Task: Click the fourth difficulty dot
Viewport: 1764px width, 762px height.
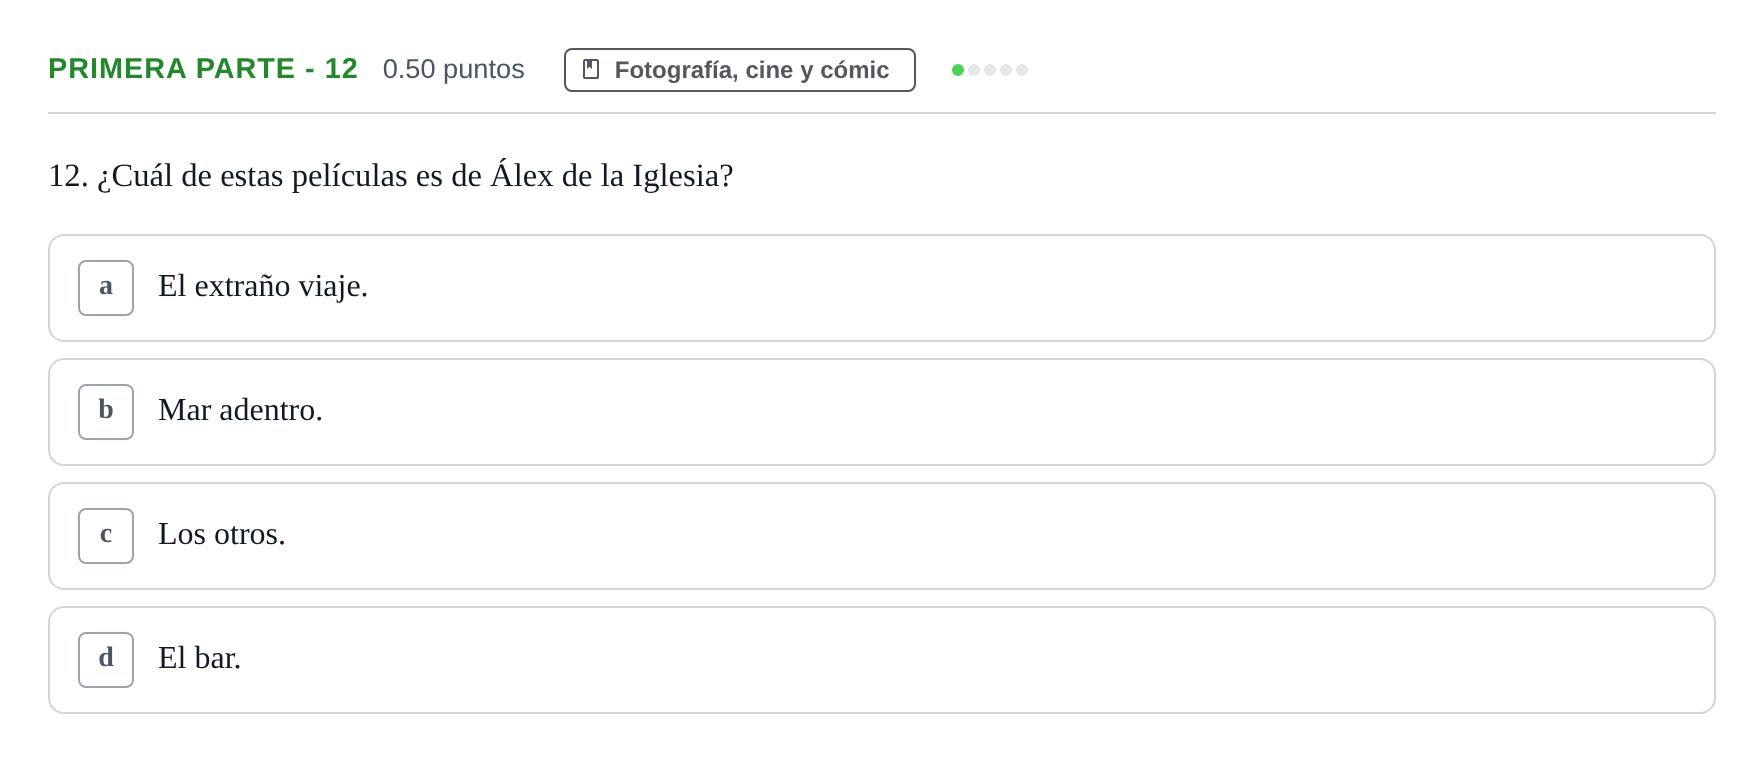Action: click(x=1006, y=70)
